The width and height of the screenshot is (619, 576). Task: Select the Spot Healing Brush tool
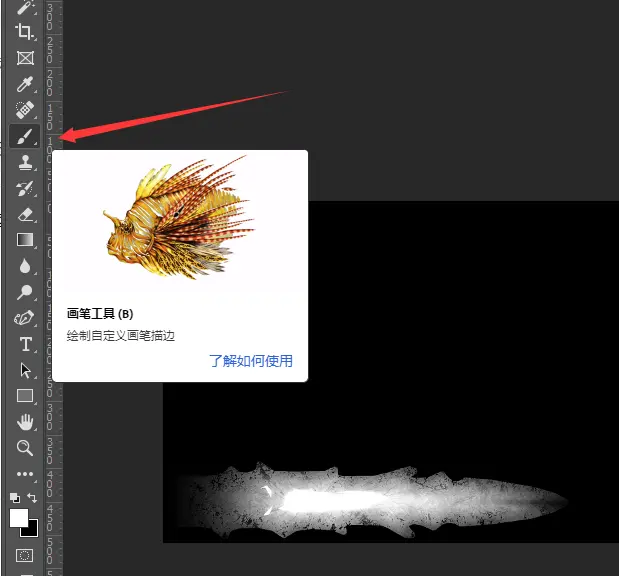point(24,110)
